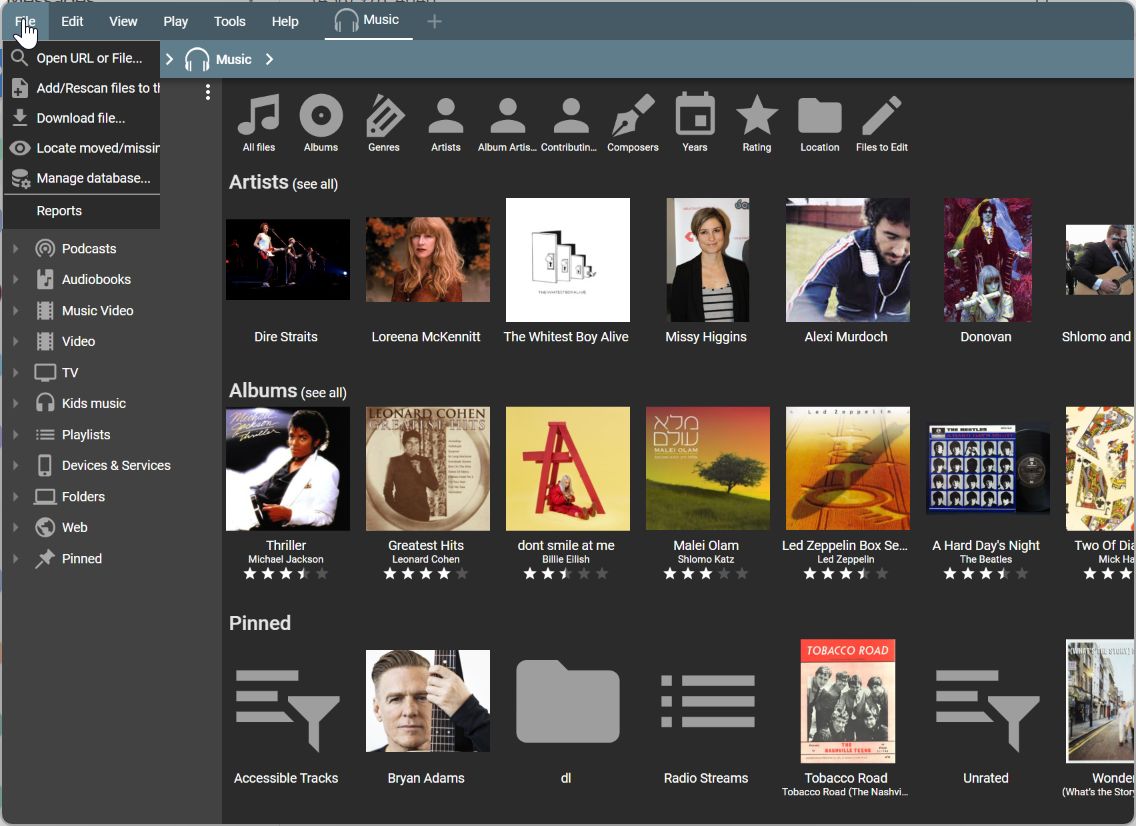This screenshot has height=826, width=1136.
Task: Add a new tab with plus button
Action: click(x=434, y=21)
